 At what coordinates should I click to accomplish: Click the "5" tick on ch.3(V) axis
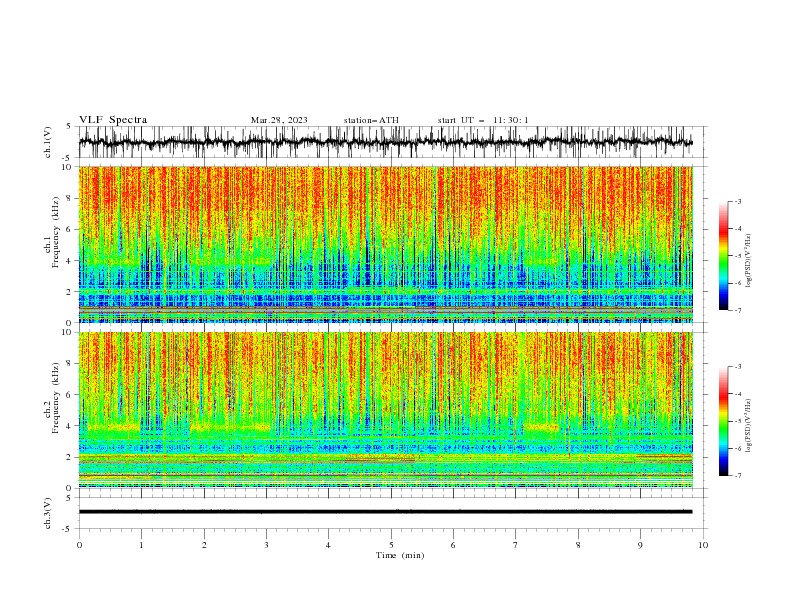[70, 498]
